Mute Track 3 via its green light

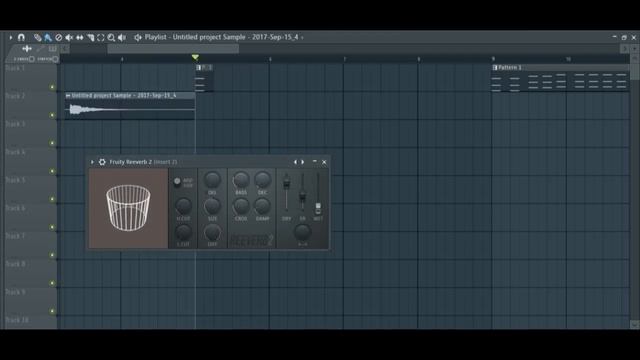(x=52, y=143)
